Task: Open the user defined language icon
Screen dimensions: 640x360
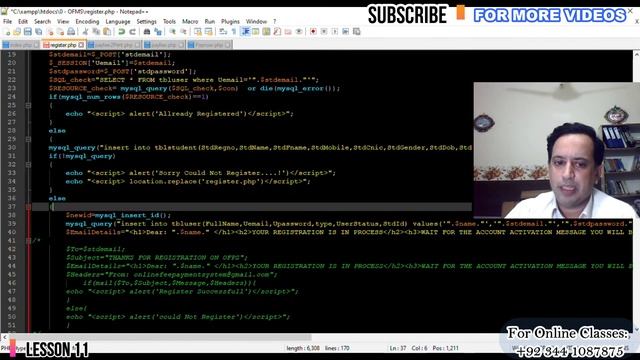Action: (256, 31)
